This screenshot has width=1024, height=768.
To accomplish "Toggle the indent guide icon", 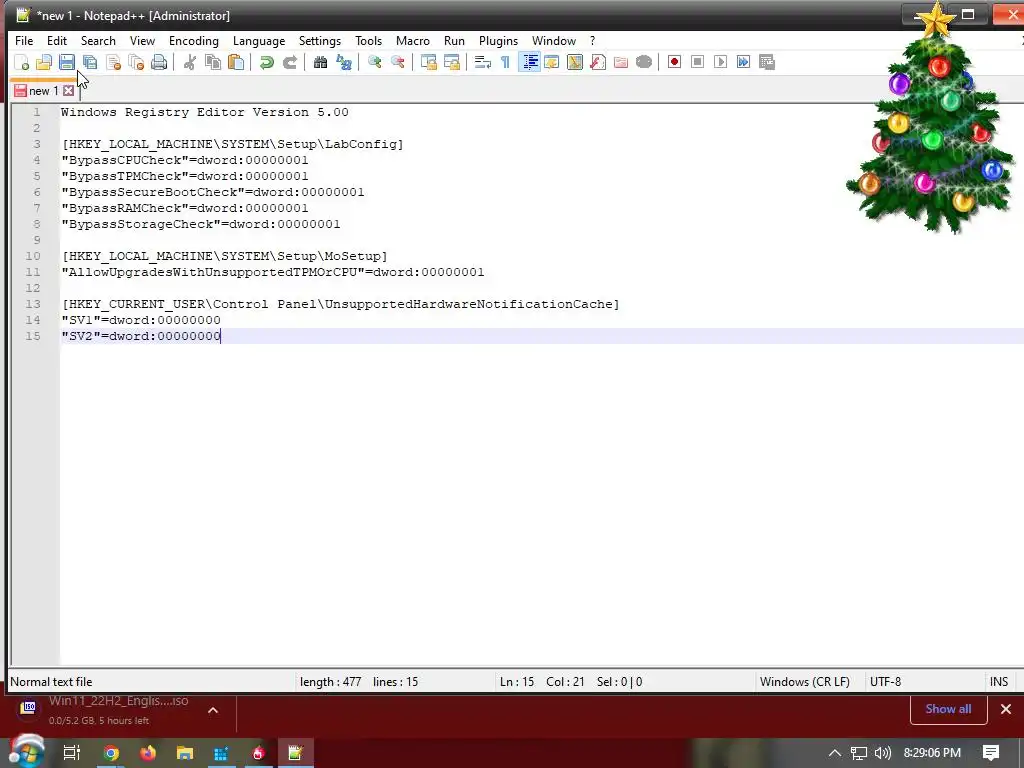I will click(x=529, y=62).
